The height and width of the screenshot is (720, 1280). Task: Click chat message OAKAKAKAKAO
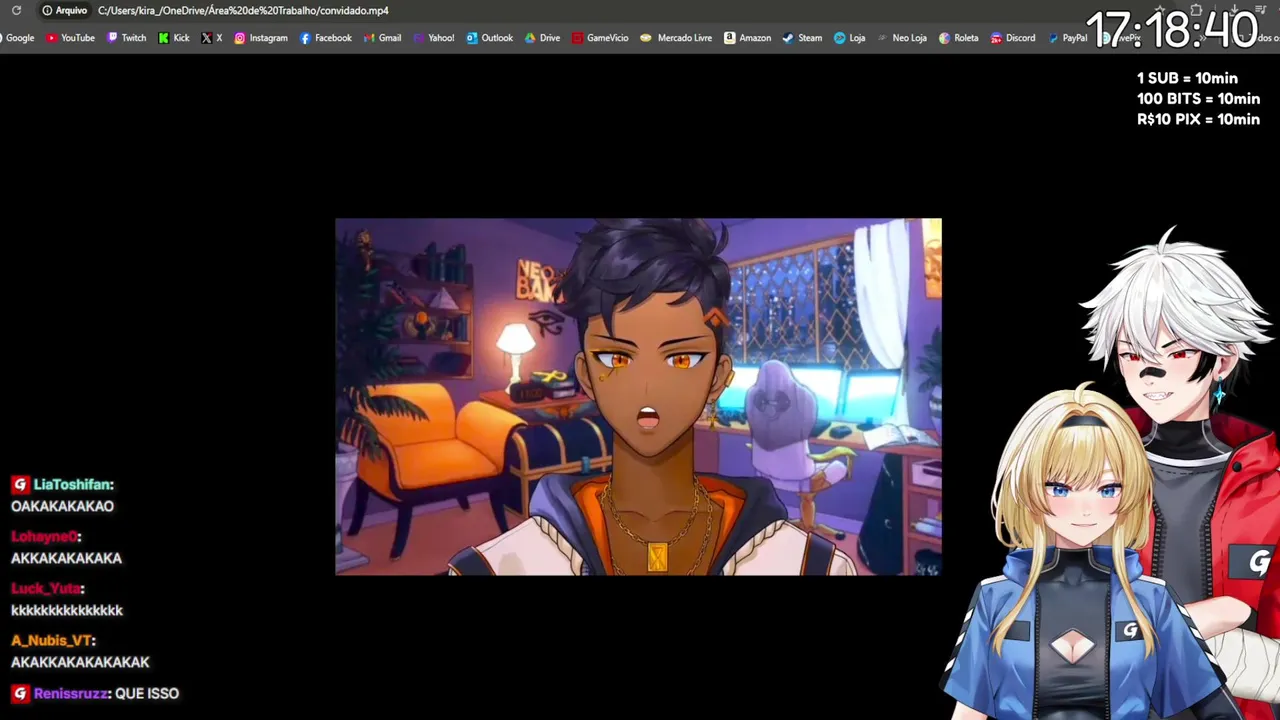click(62, 506)
